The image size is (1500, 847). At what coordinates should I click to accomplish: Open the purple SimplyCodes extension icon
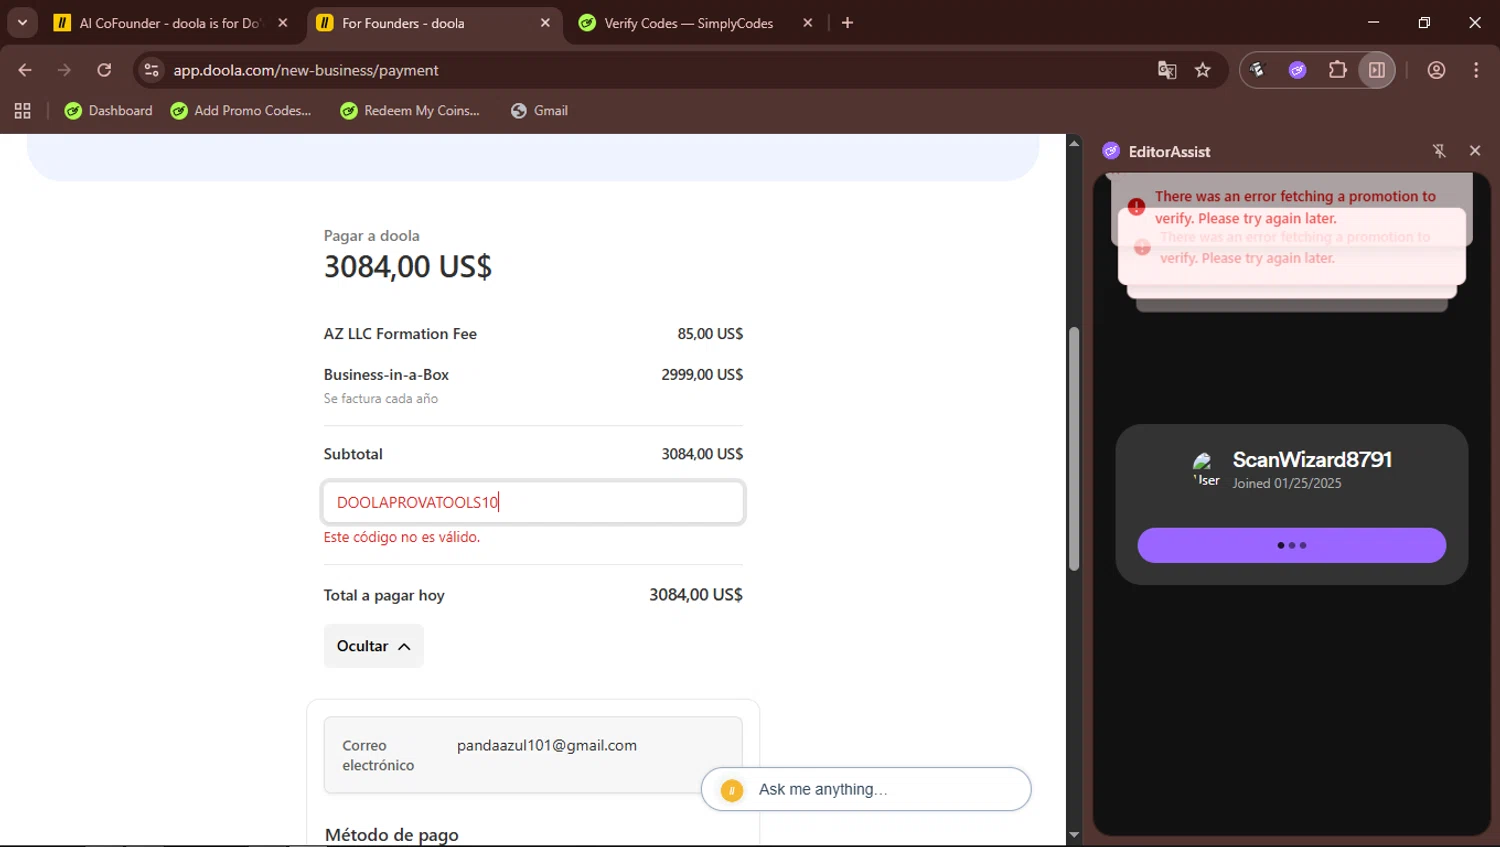coord(1297,70)
